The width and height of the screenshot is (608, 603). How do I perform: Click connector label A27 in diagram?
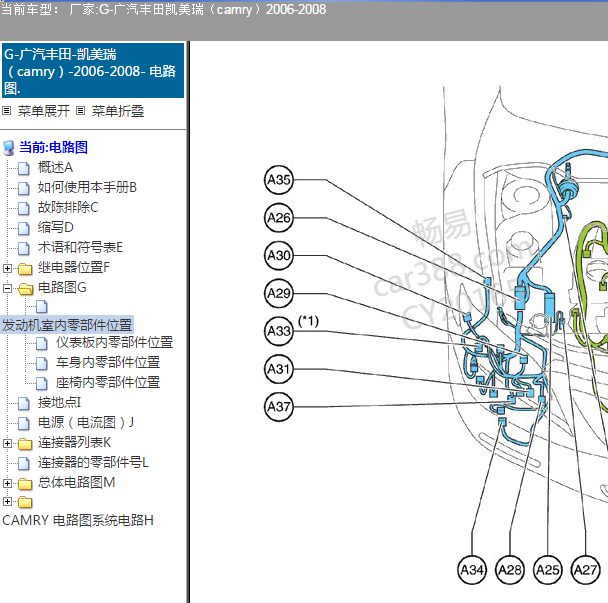pyautogui.click(x=586, y=570)
